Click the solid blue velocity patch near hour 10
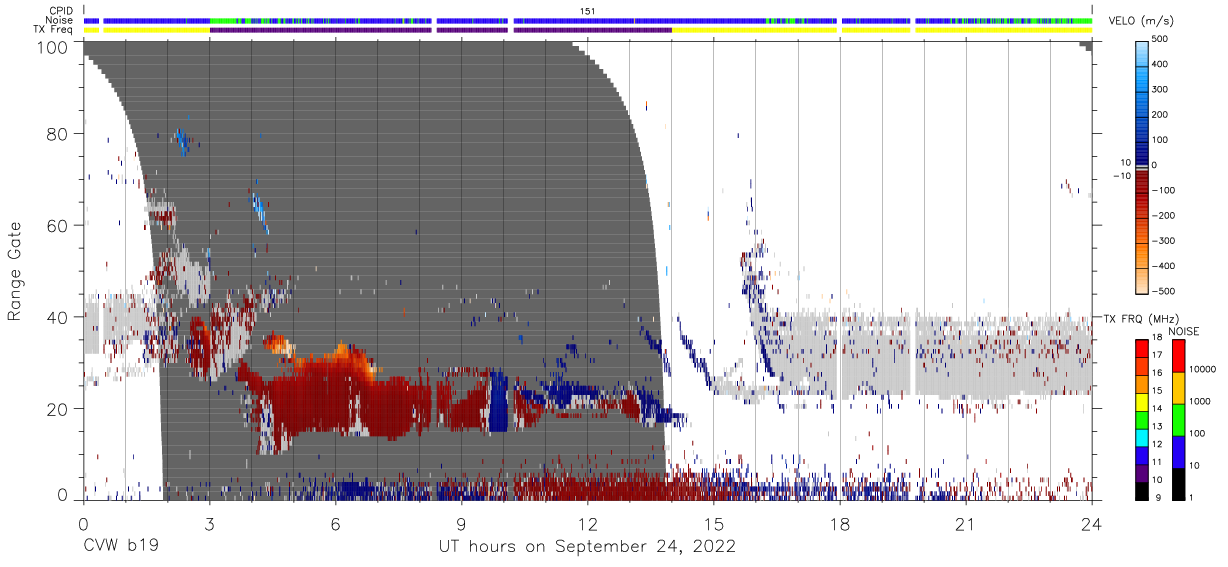1228x567 pixels. click(498, 403)
